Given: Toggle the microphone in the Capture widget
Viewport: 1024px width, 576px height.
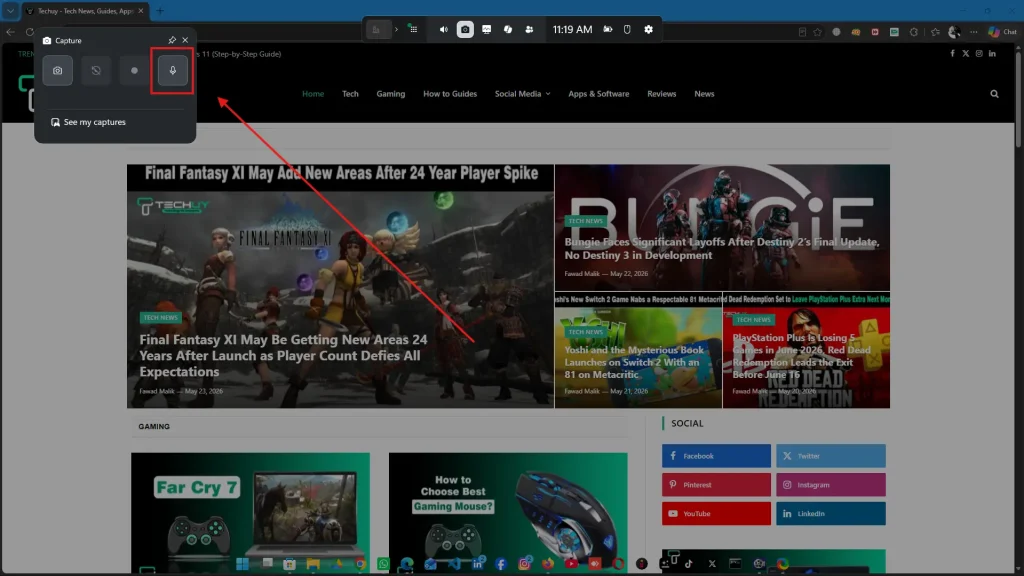Looking at the screenshot, I should [x=172, y=71].
